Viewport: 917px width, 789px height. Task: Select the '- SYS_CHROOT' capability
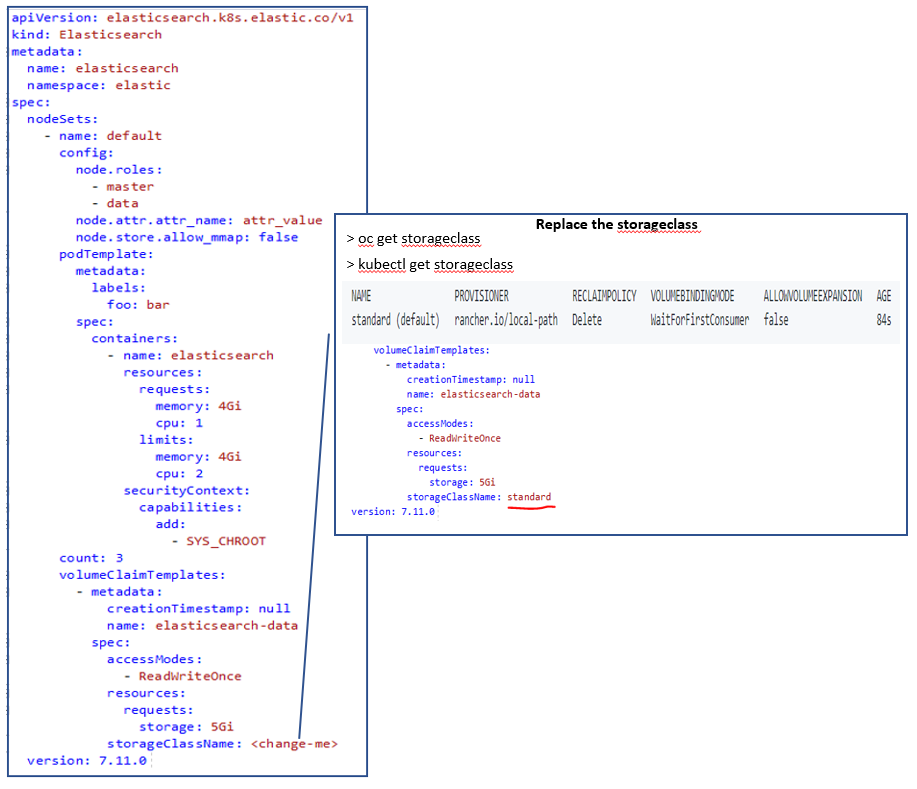219,541
